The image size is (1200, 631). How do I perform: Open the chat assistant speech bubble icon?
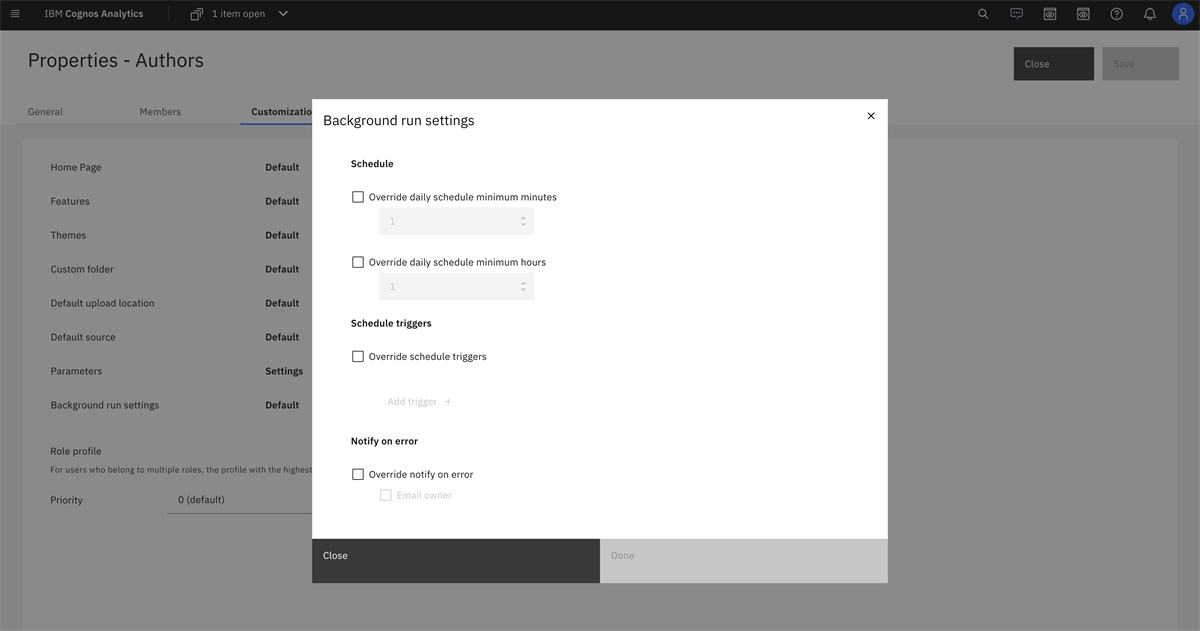(x=1017, y=14)
